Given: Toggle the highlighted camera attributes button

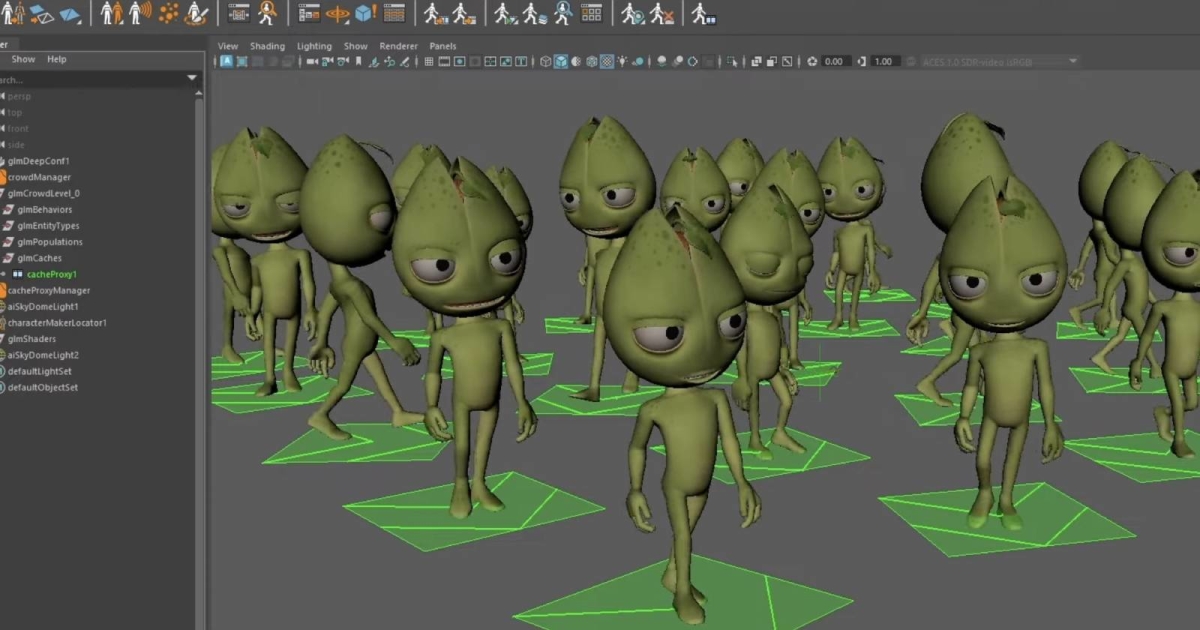Looking at the screenshot, I should click(226, 61).
